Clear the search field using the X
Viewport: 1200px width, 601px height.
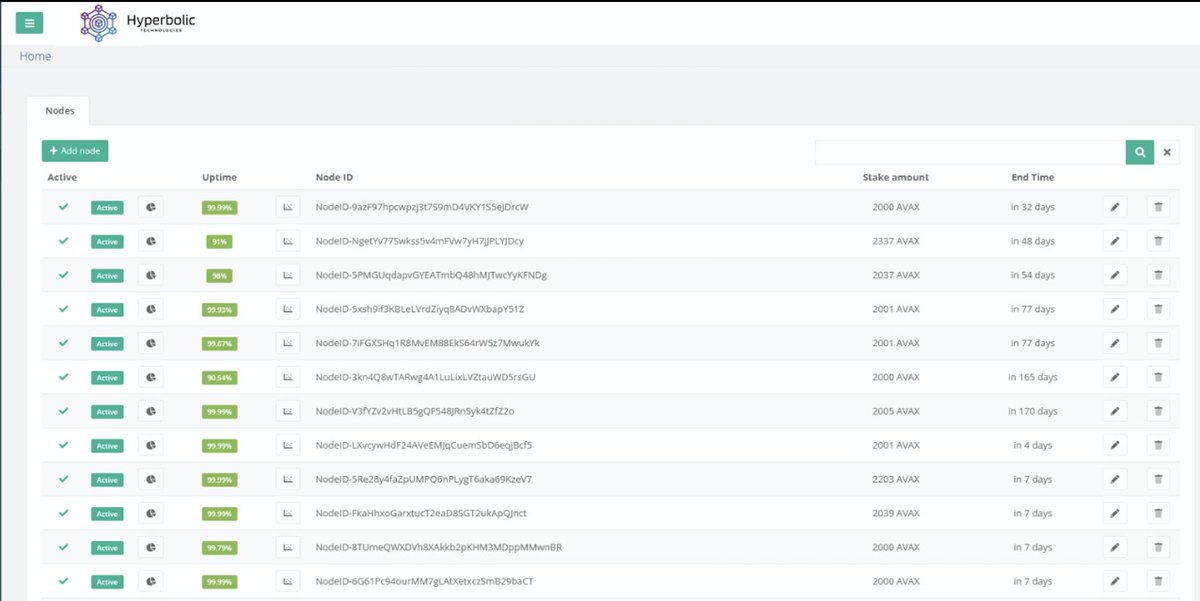[1167, 151]
